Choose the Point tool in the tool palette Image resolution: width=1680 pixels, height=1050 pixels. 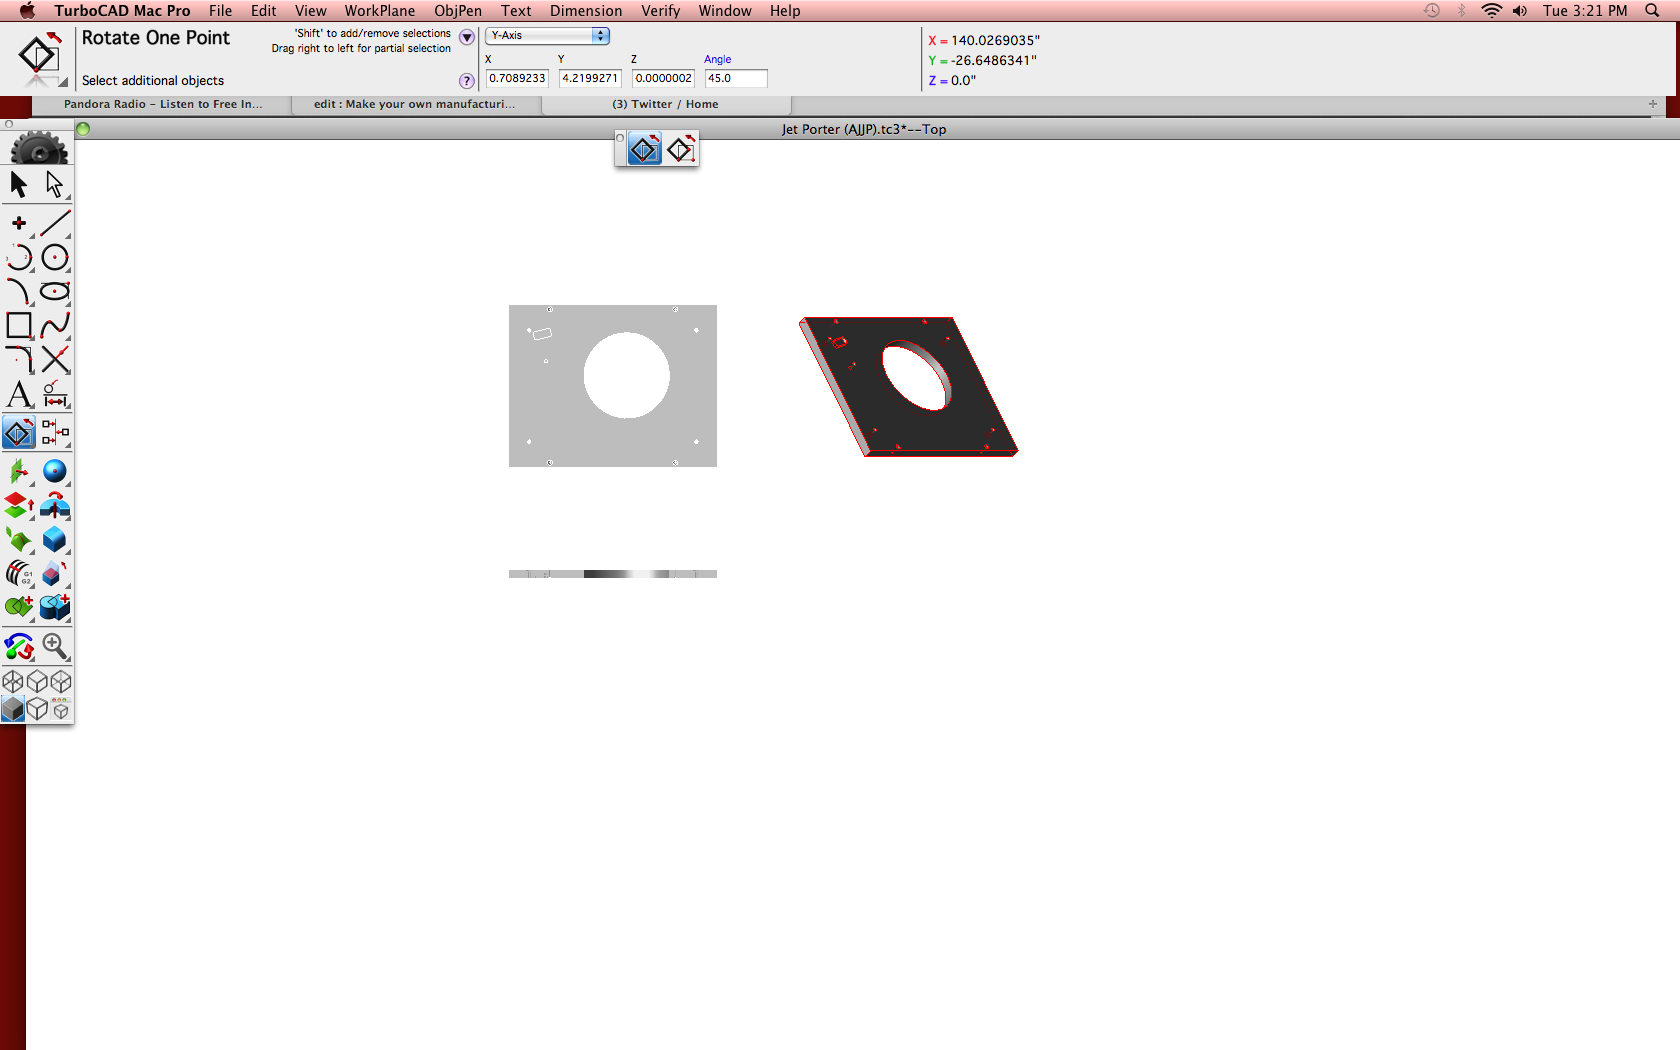click(19, 223)
